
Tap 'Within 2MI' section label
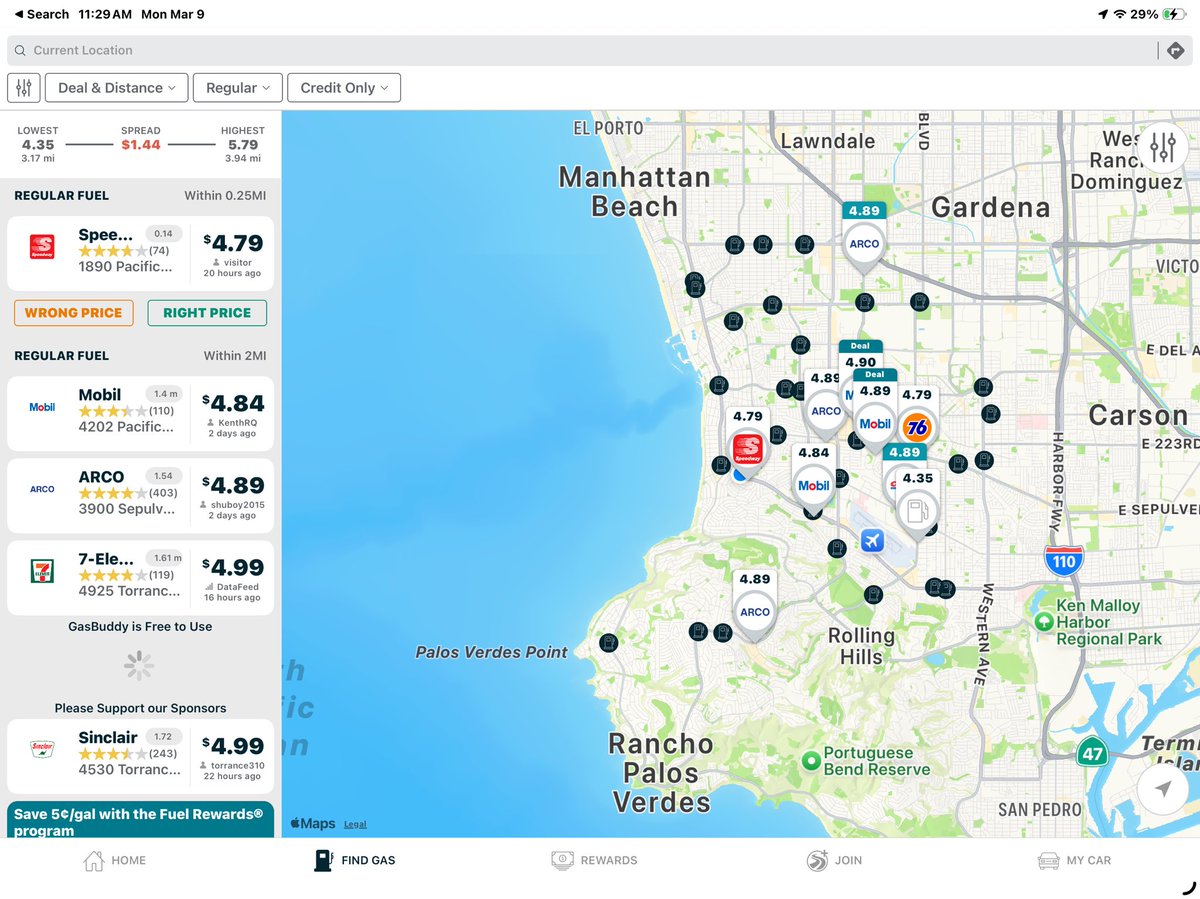pyautogui.click(x=235, y=355)
